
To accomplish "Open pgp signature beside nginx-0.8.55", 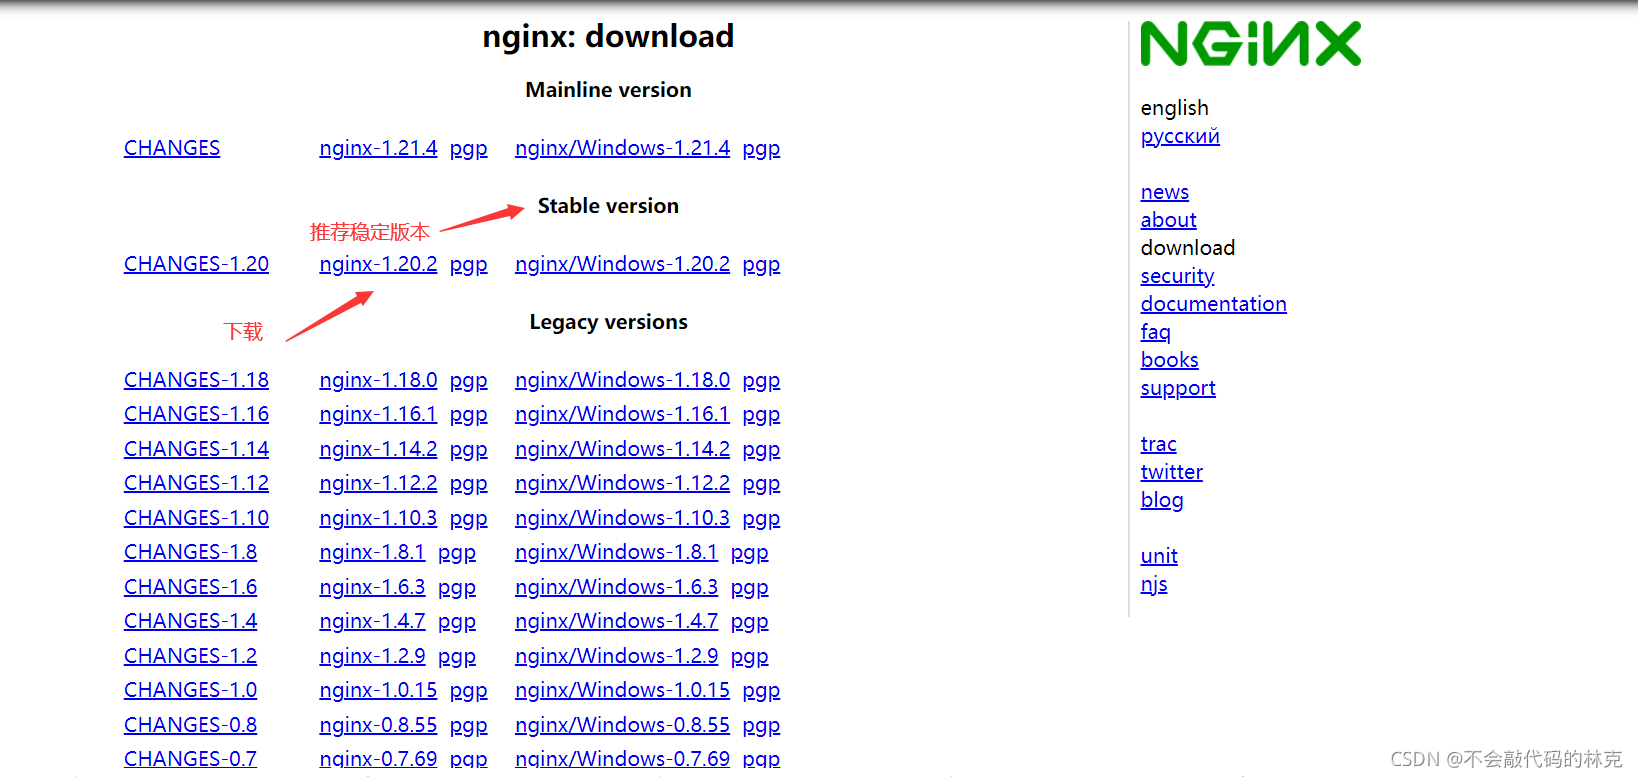I will 468,726.
